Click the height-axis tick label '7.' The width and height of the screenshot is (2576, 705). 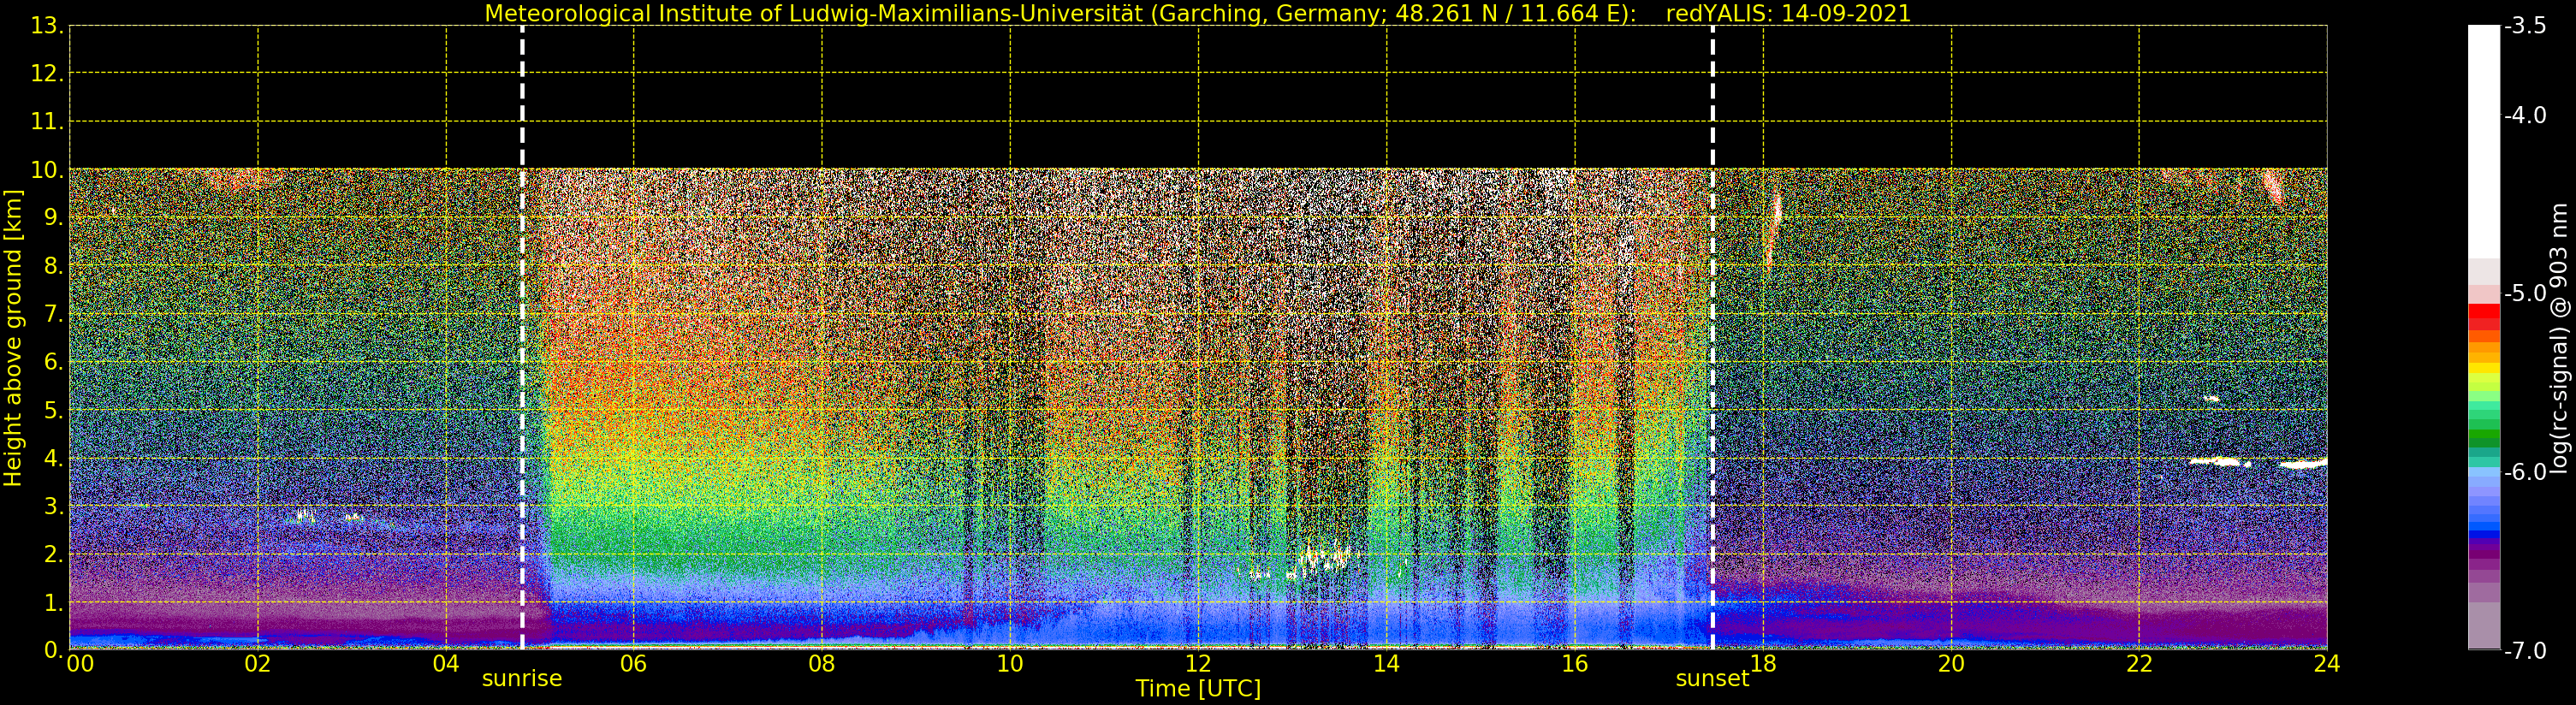tap(53, 314)
